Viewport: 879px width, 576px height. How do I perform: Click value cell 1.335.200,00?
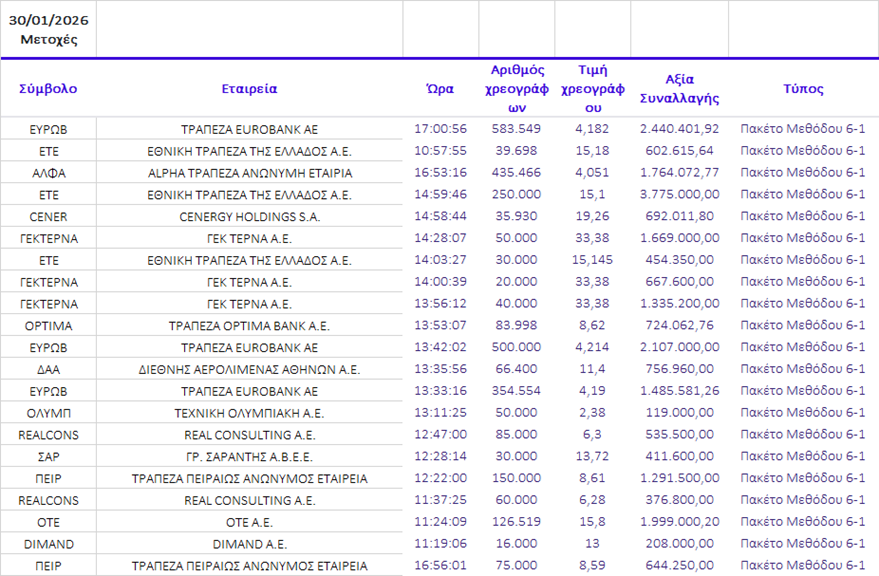click(679, 304)
